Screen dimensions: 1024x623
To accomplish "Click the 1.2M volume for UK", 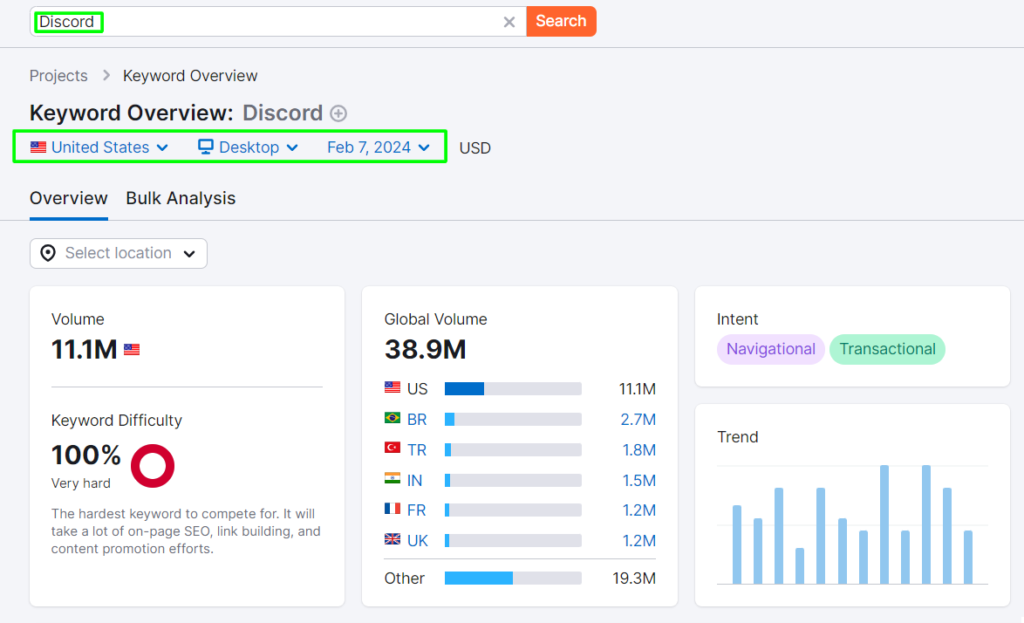I will (639, 541).
